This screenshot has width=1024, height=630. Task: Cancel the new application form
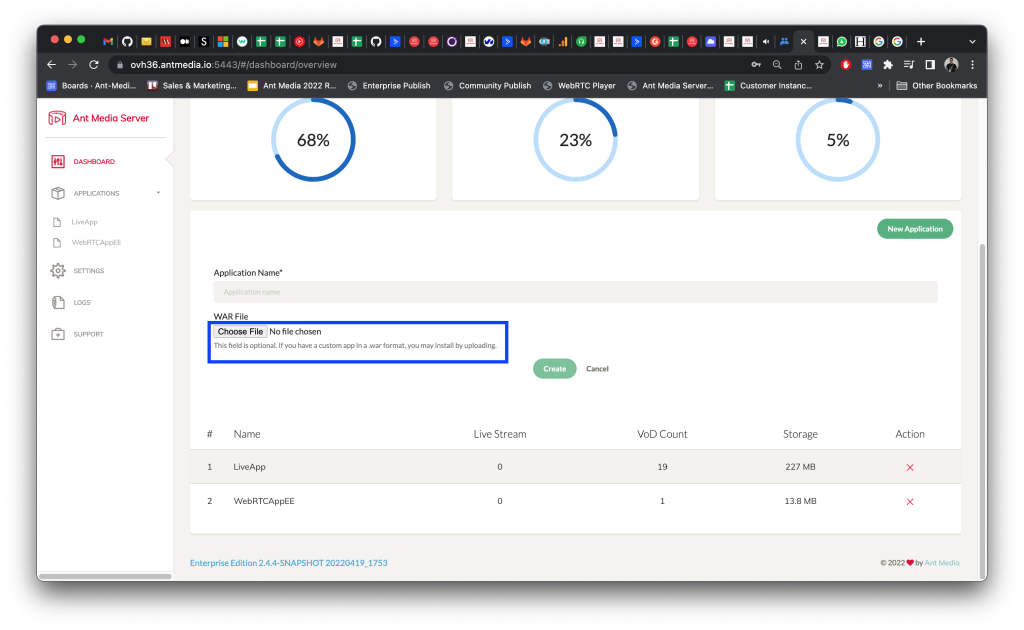597,369
